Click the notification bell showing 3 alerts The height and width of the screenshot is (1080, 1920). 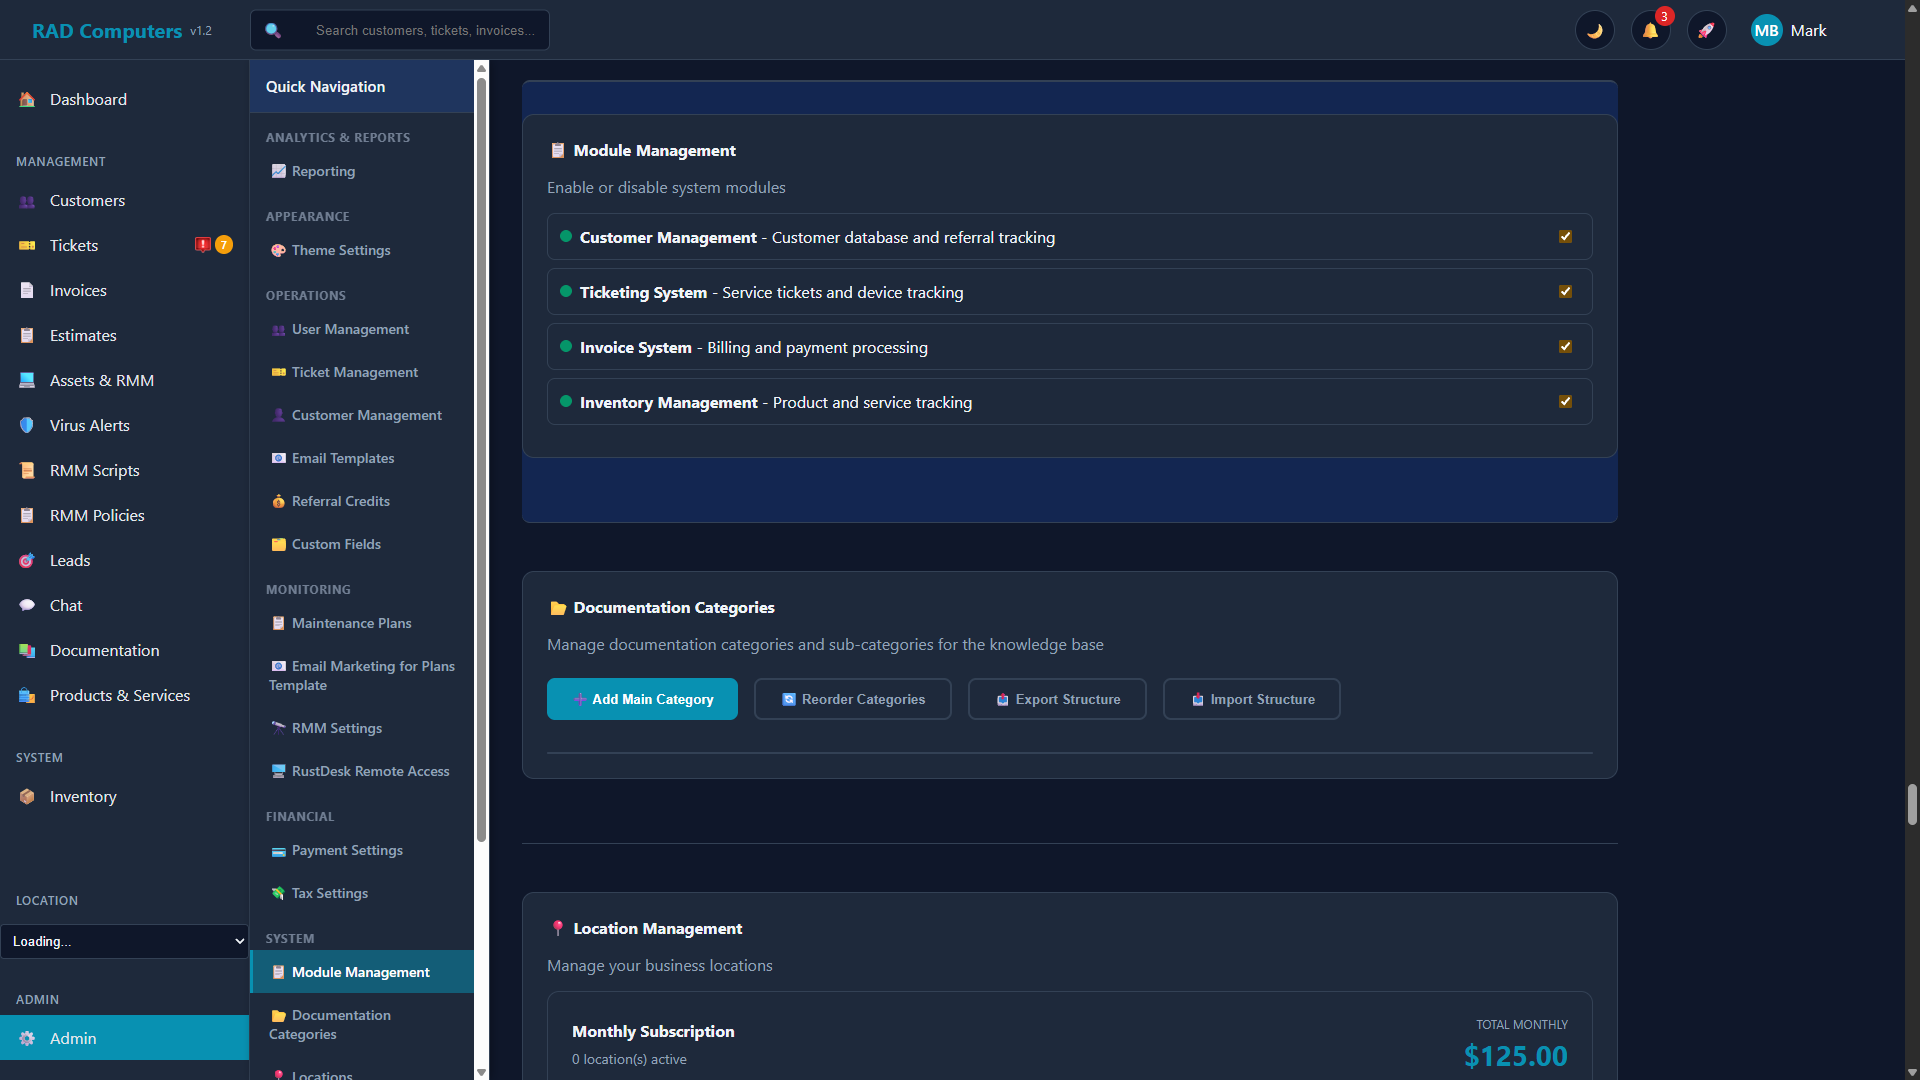[x=1651, y=30]
